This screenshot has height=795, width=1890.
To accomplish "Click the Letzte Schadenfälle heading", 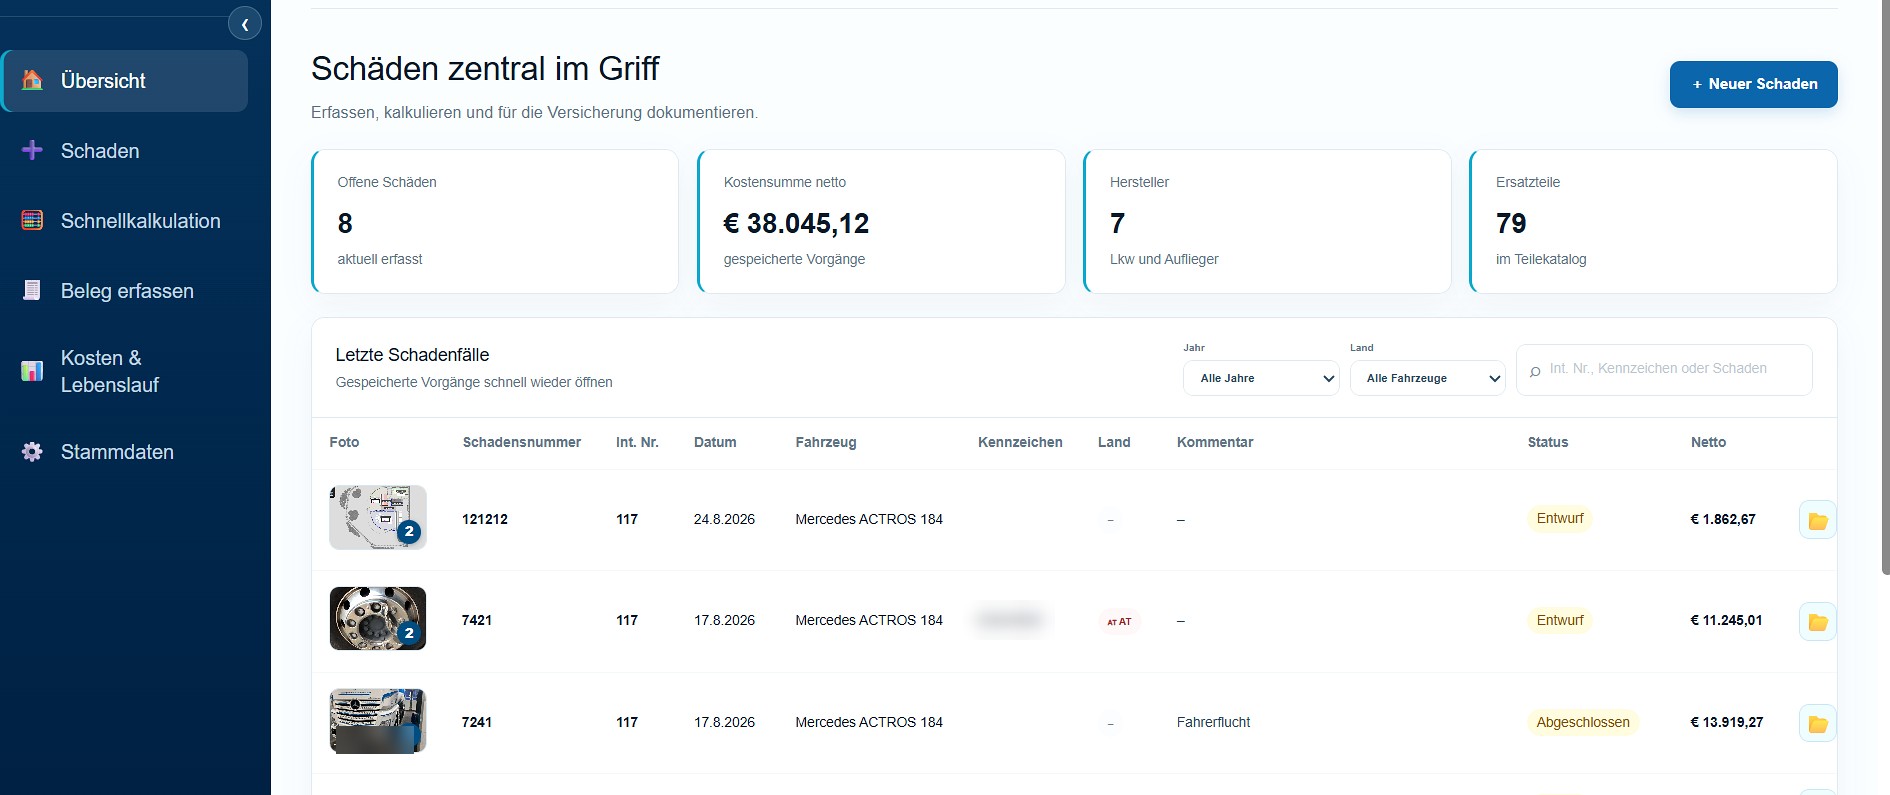I will pyautogui.click(x=412, y=355).
